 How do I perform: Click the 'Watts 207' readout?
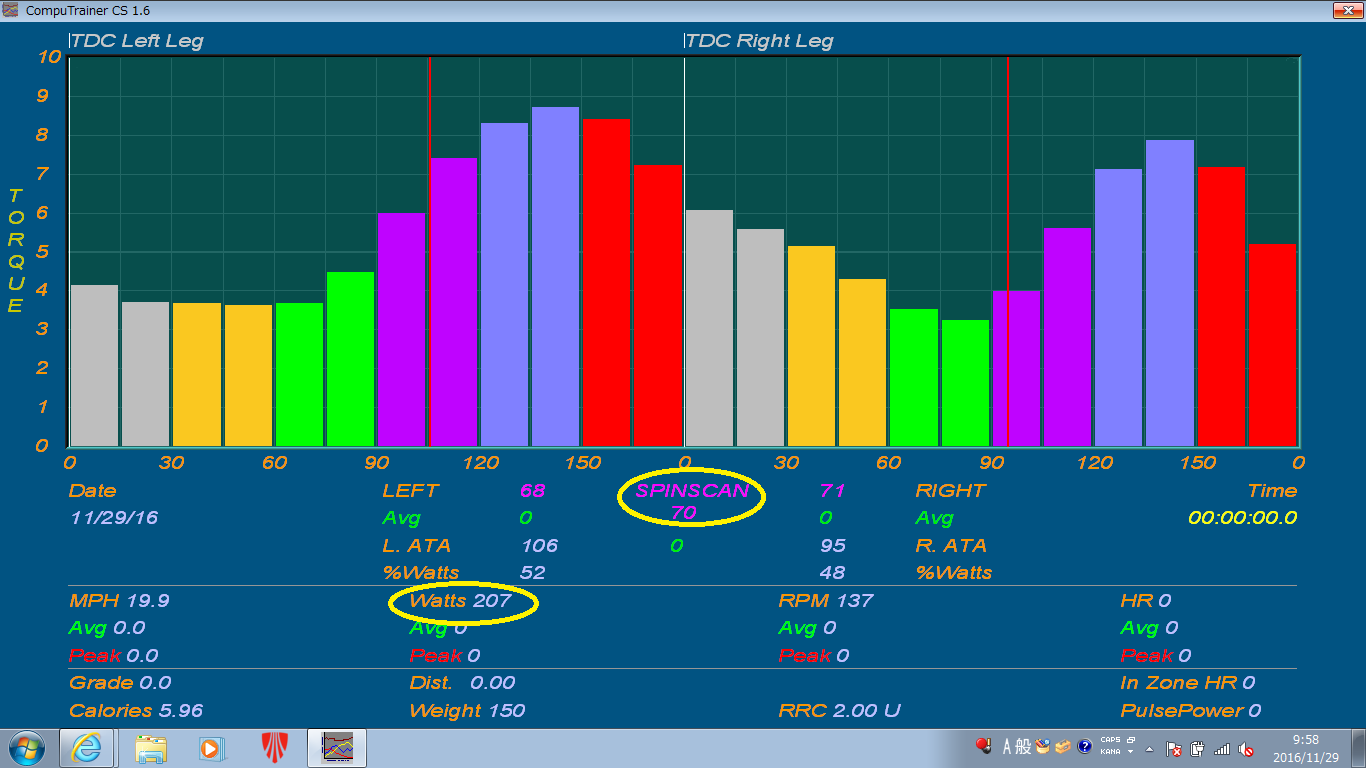pos(460,600)
